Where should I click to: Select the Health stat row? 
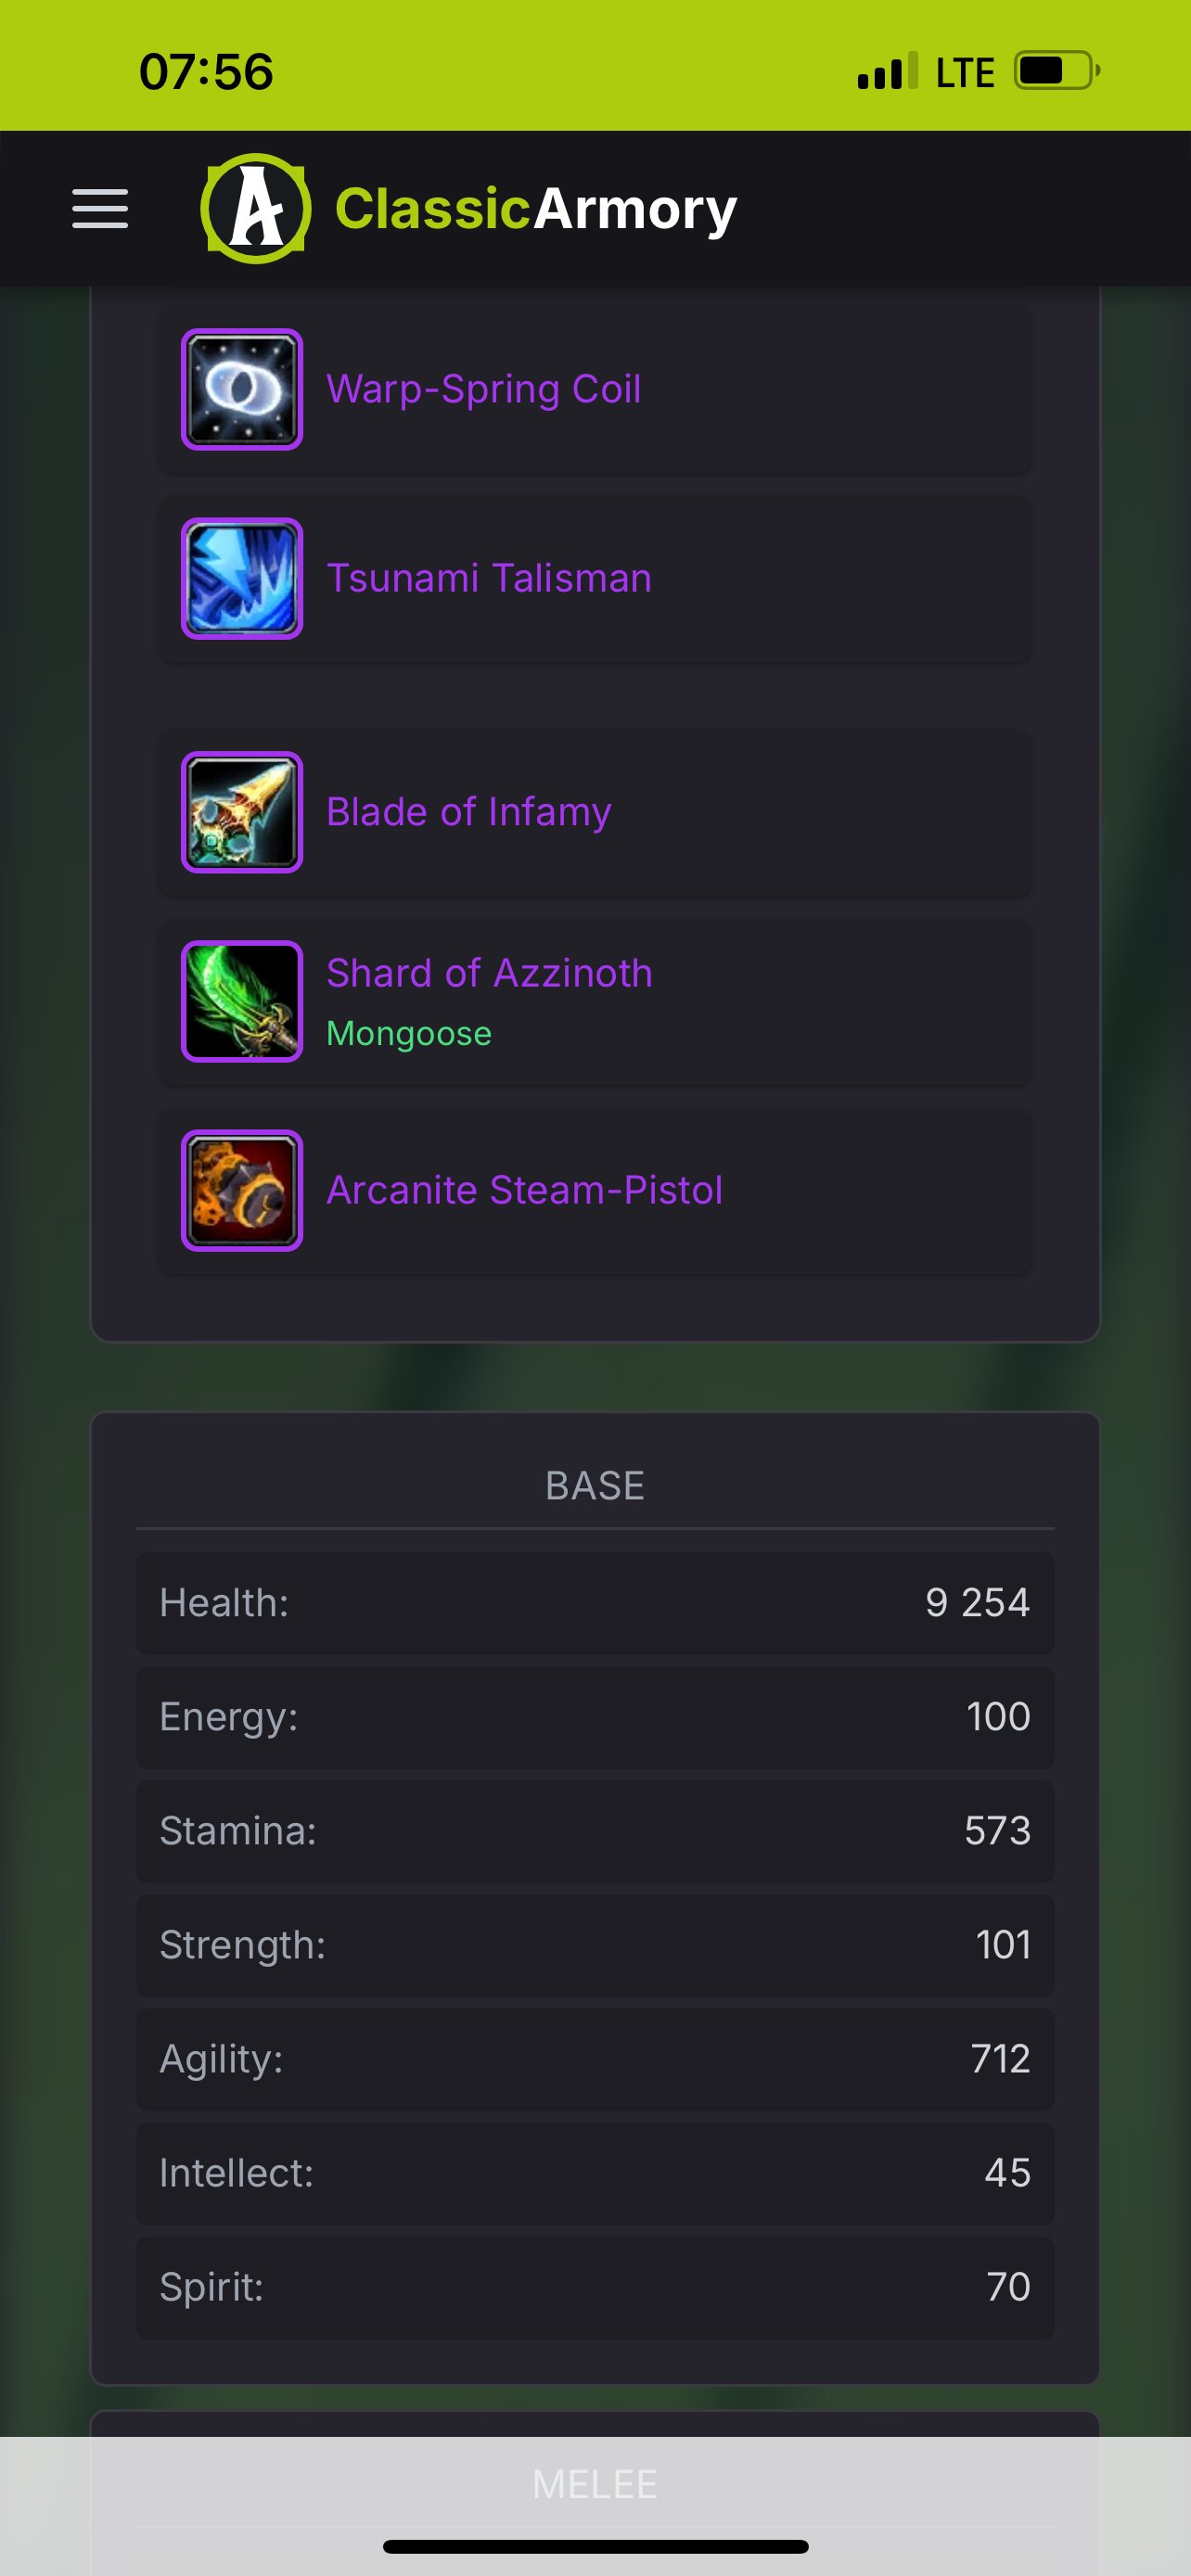pyautogui.click(x=595, y=1603)
